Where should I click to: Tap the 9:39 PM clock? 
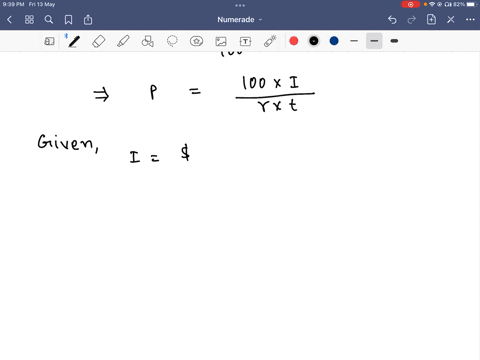point(13,4)
